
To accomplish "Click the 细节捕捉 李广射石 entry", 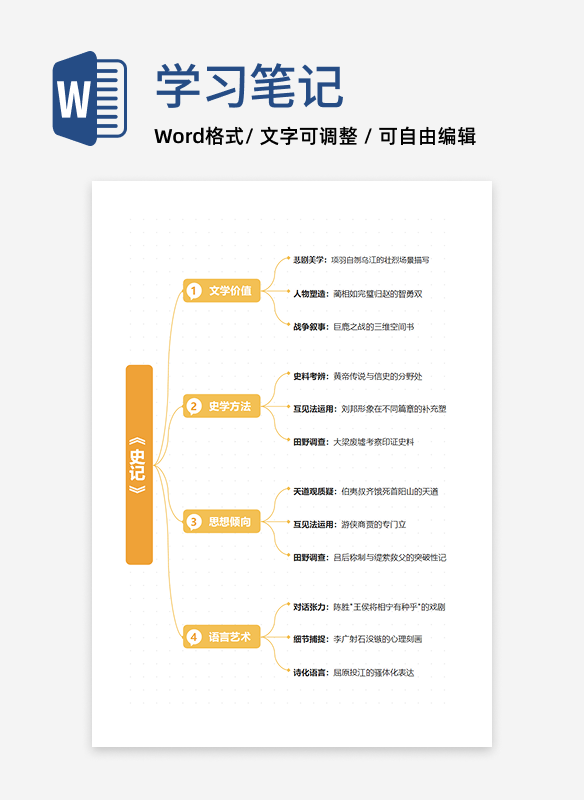I will coord(358,639).
